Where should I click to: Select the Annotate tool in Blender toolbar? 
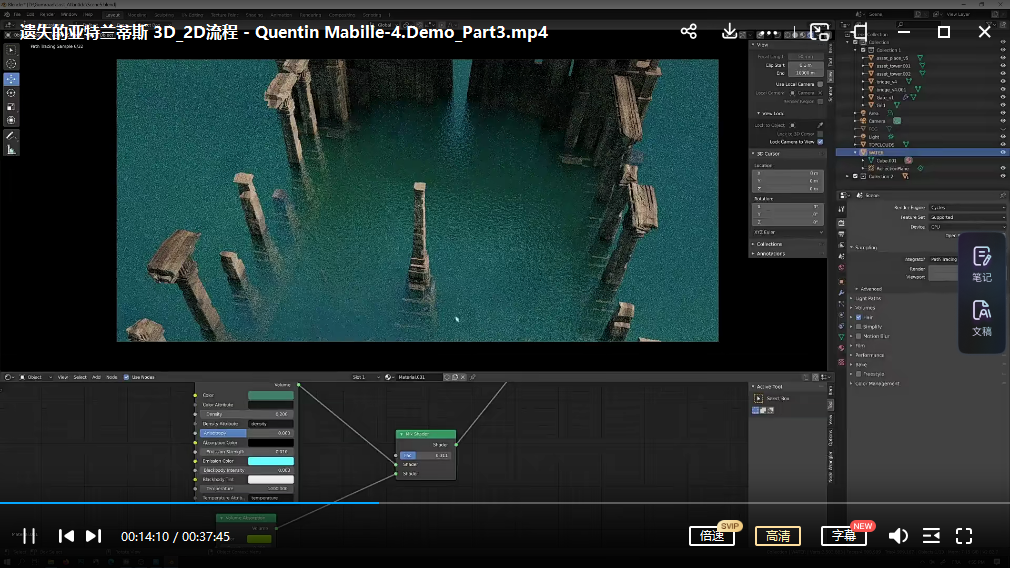click(x=11, y=136)
